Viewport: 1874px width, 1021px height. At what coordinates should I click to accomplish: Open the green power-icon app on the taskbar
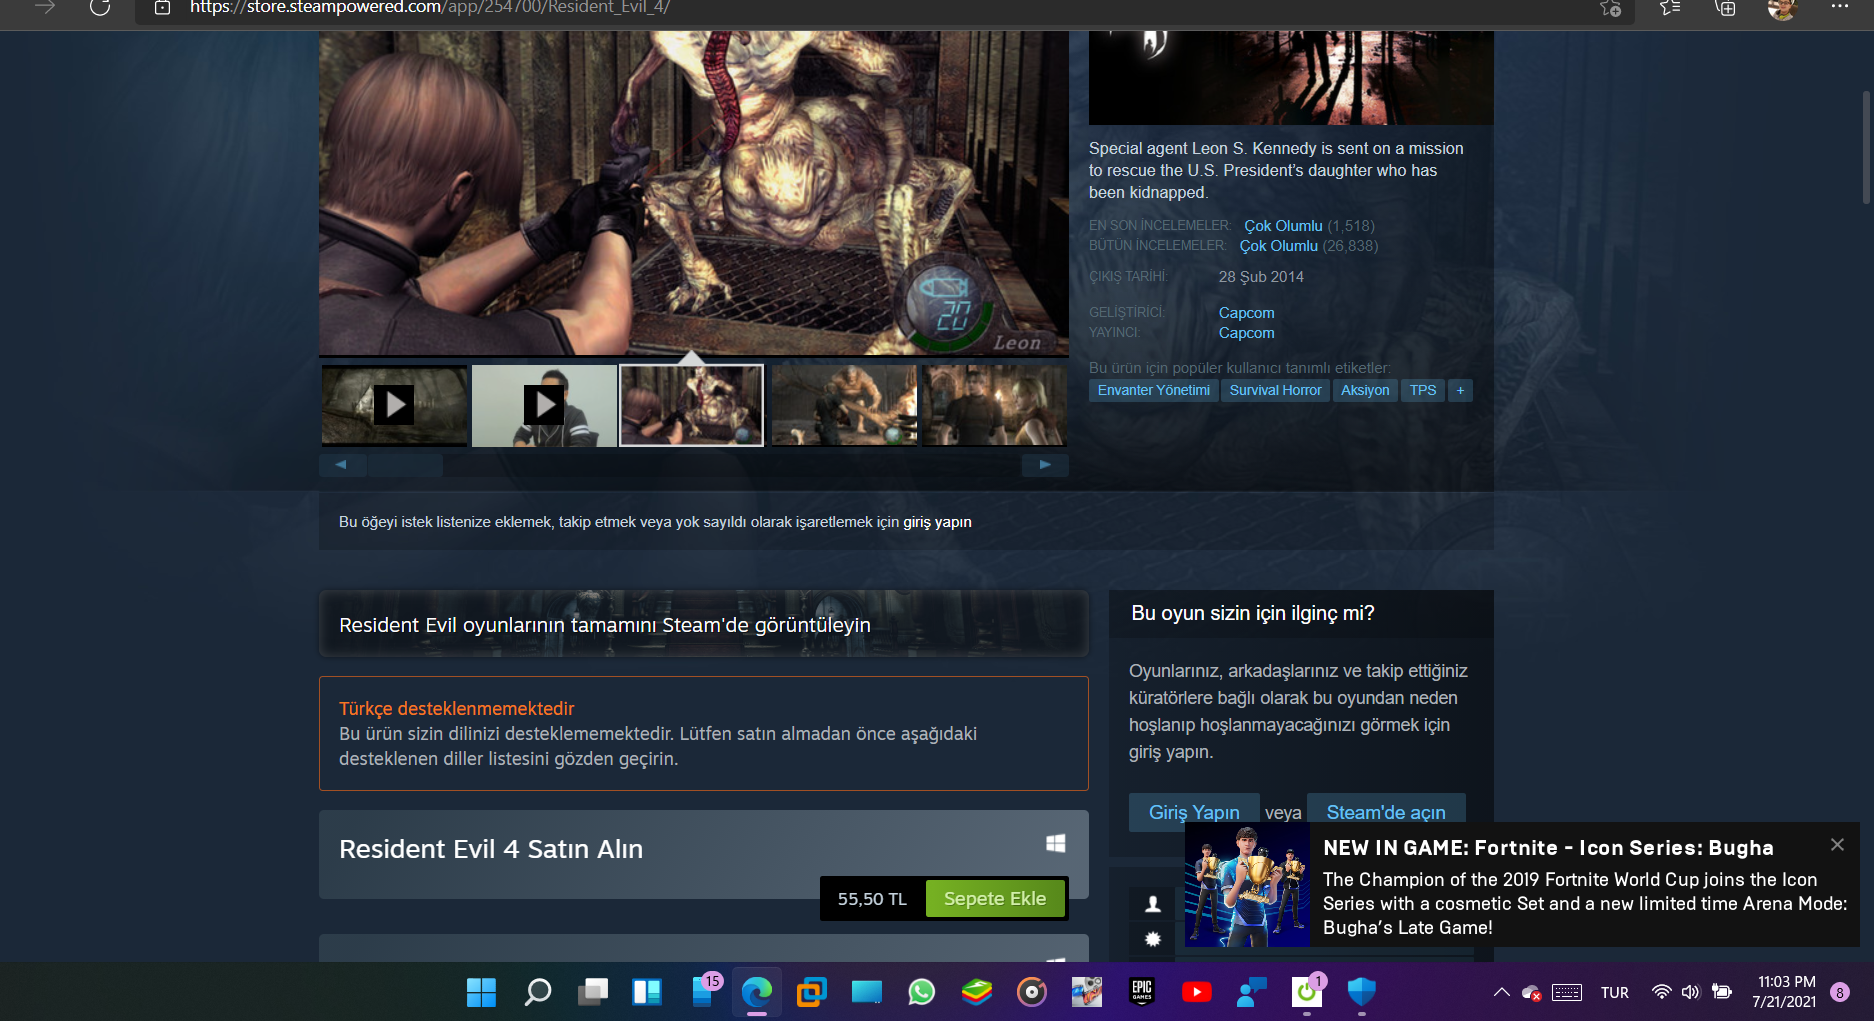tap(1307, 992)
